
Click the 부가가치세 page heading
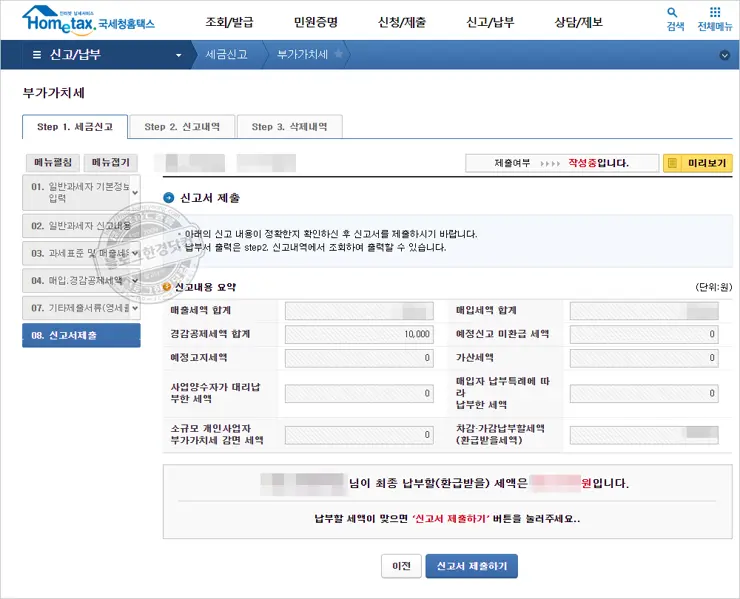click(x=53, y=93)
